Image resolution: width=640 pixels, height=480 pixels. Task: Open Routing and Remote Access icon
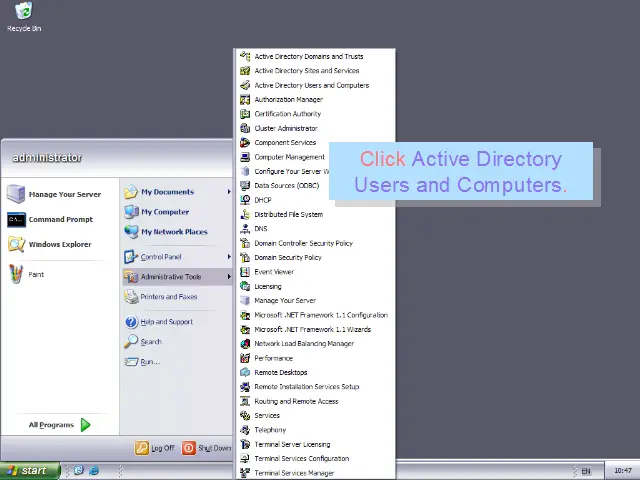click(x=245, y=401)
